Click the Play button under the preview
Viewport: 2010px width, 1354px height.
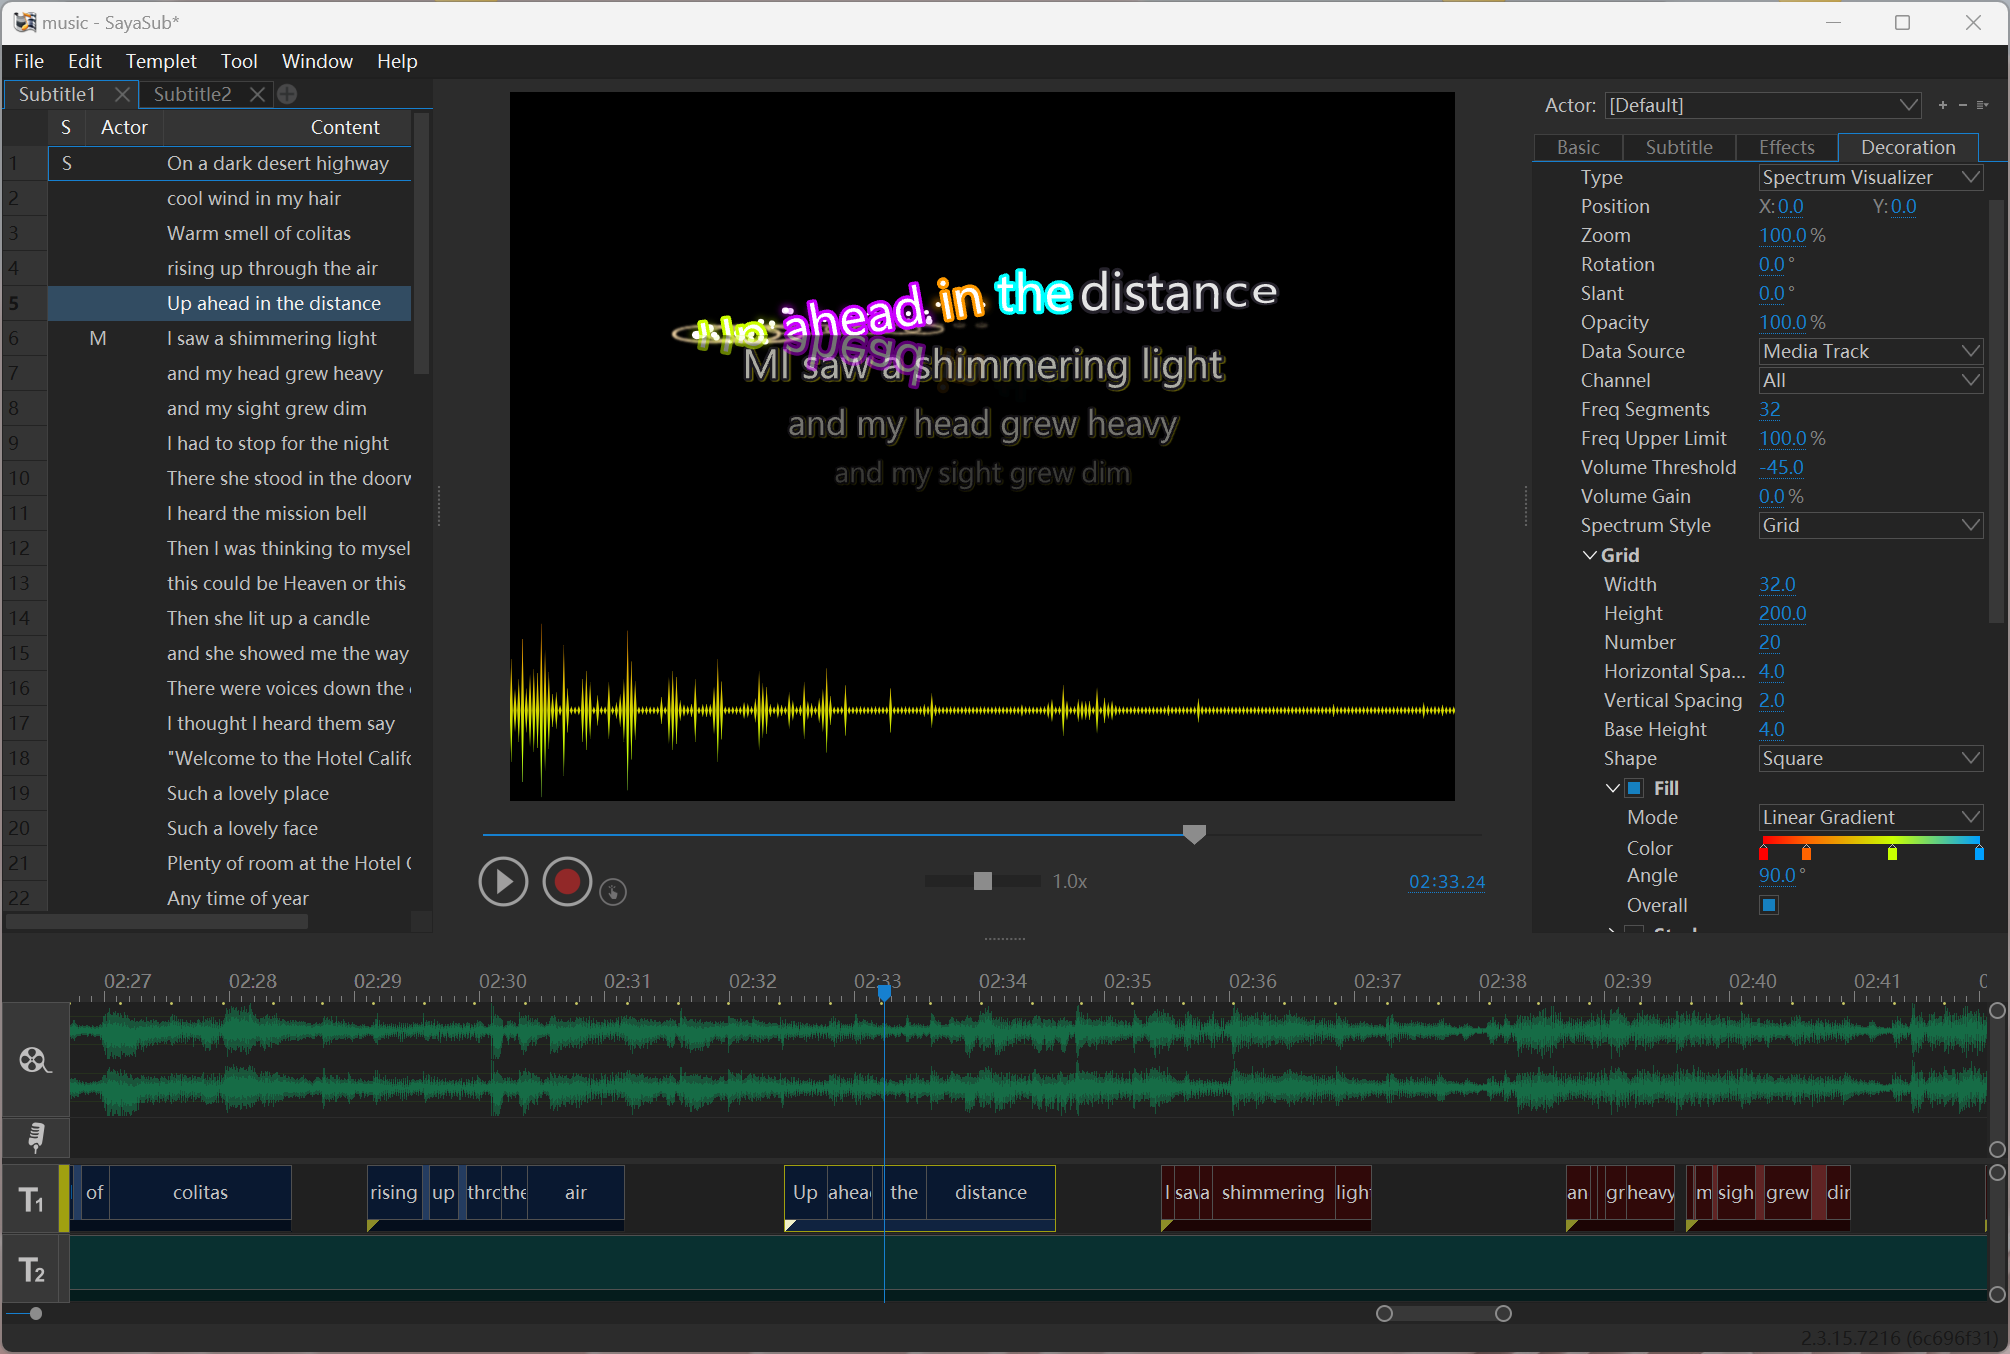point(503,882)
